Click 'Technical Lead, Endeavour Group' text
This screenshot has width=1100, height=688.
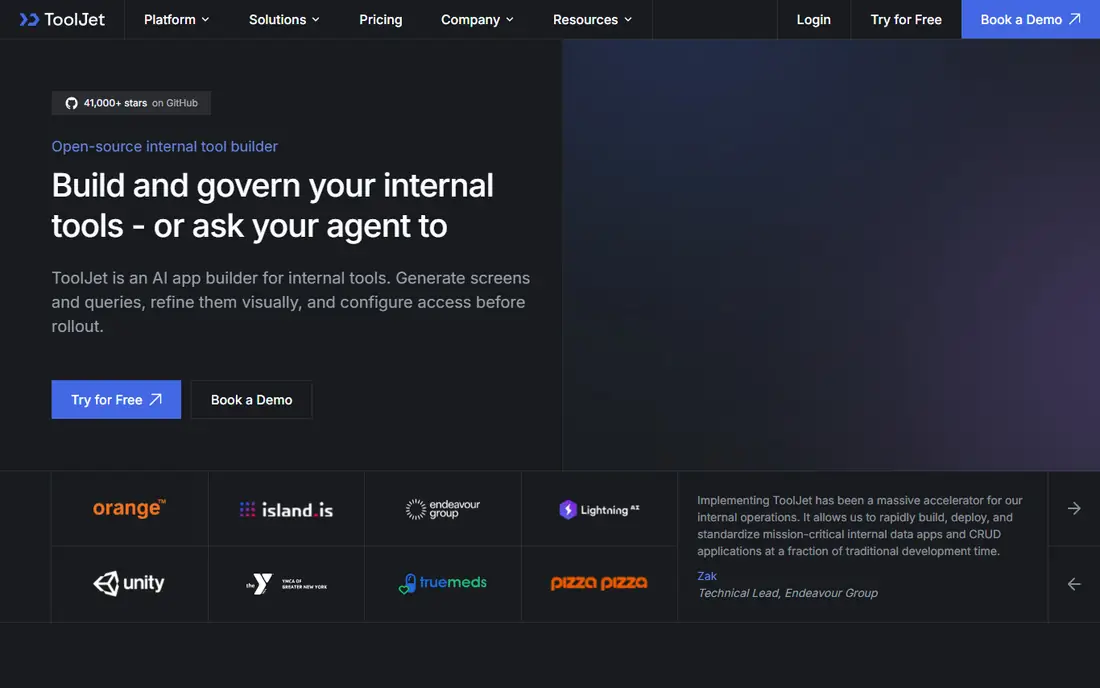point(787,593)
